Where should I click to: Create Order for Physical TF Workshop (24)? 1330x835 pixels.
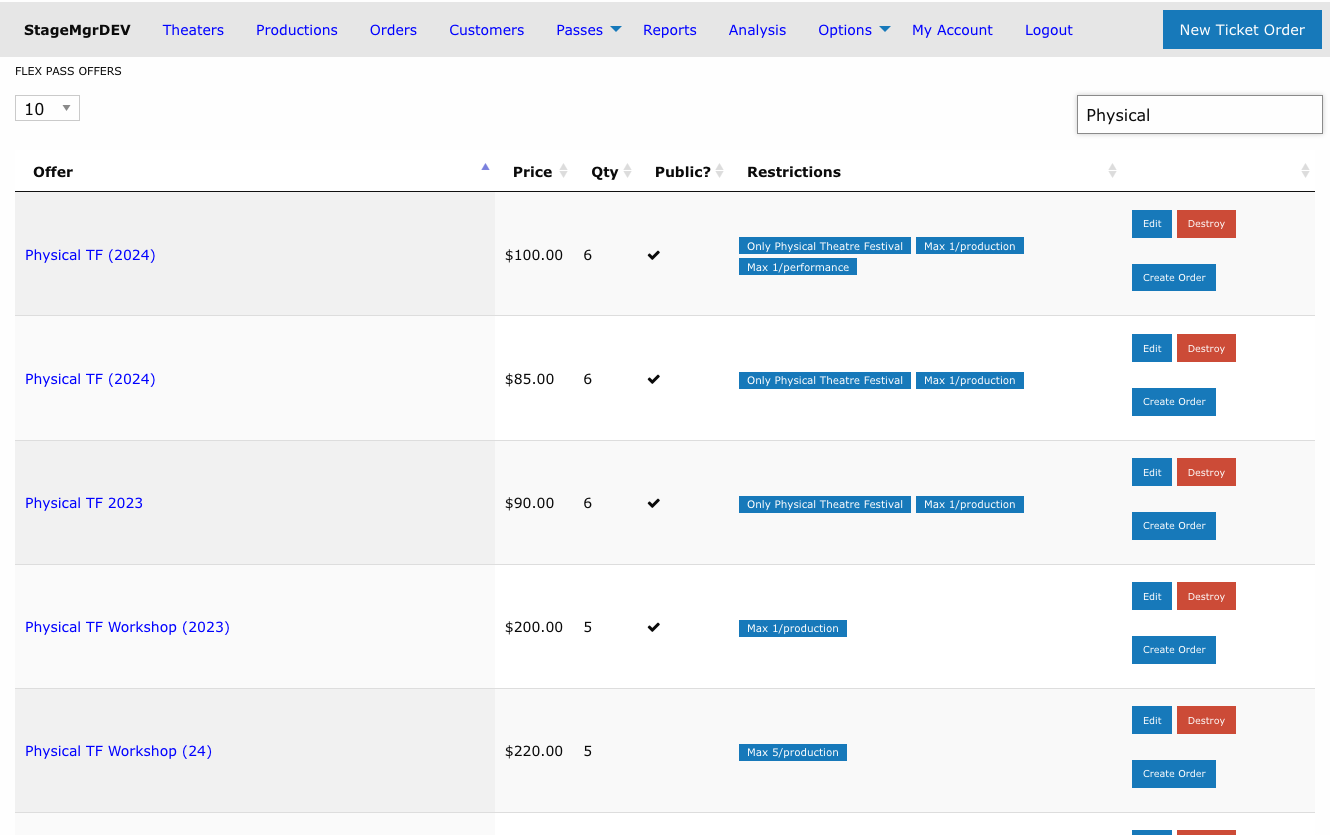point(1174,774)
